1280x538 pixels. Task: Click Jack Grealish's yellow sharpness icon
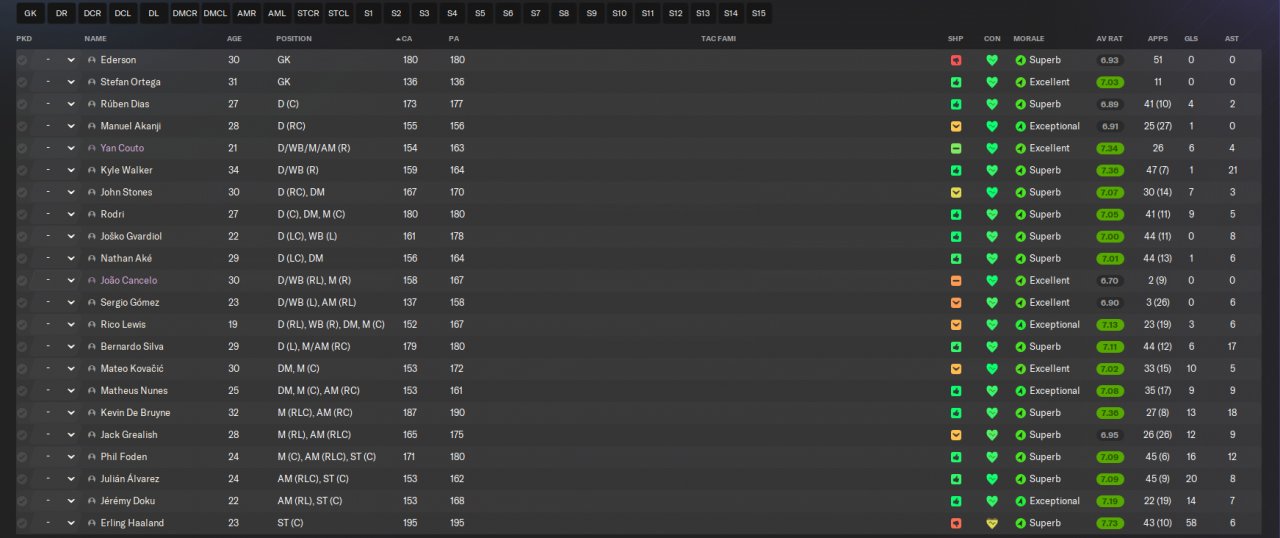click(x=955, y=435)
